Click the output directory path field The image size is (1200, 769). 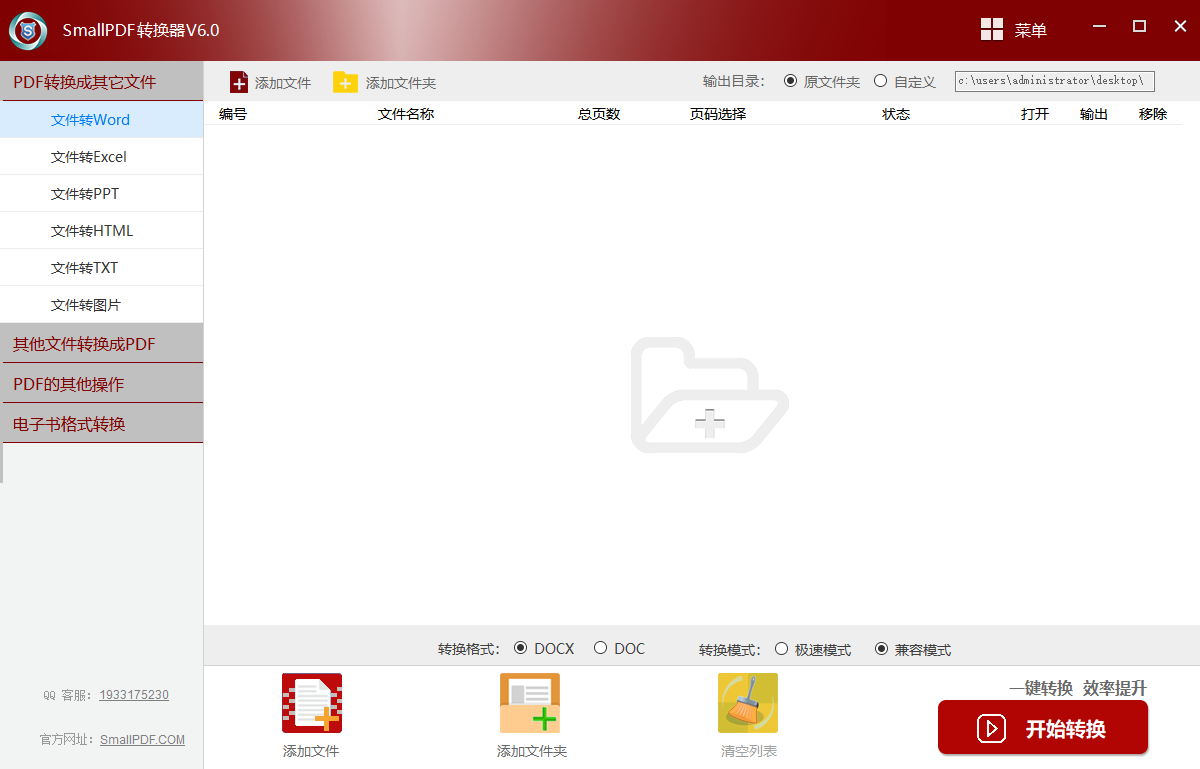1054,81
